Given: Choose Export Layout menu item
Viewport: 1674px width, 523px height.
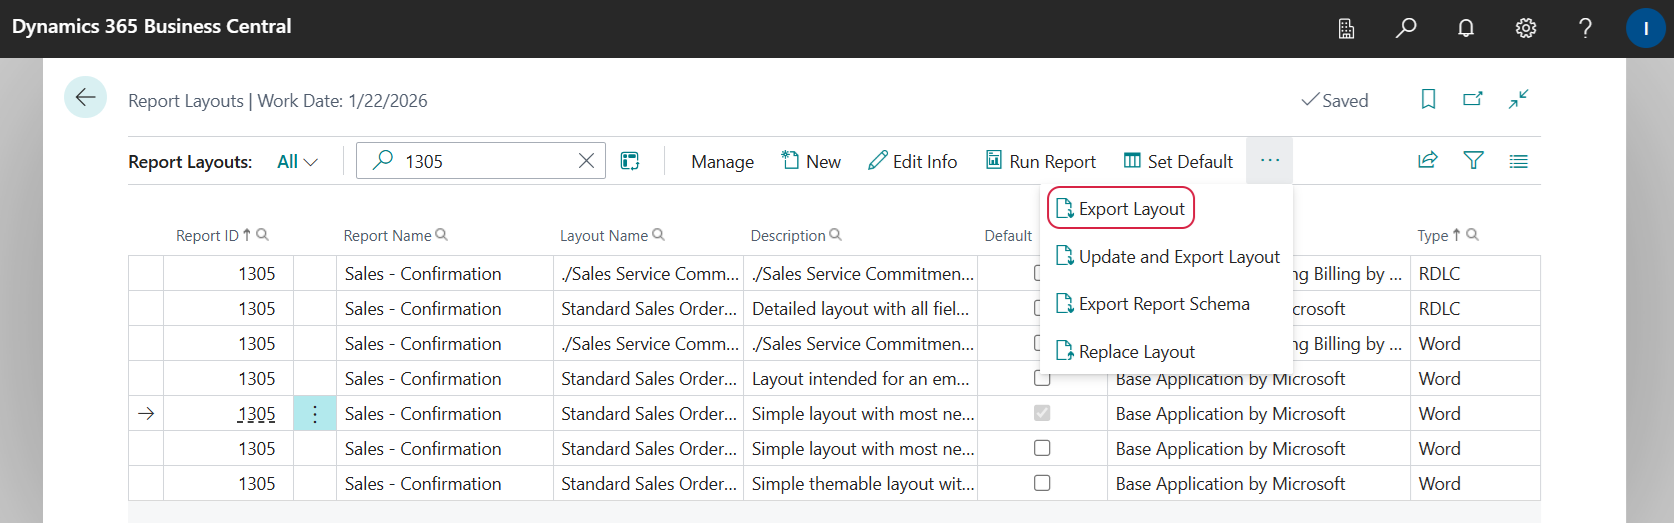Looking at the screenshot, I should (x=1121, y=209).
